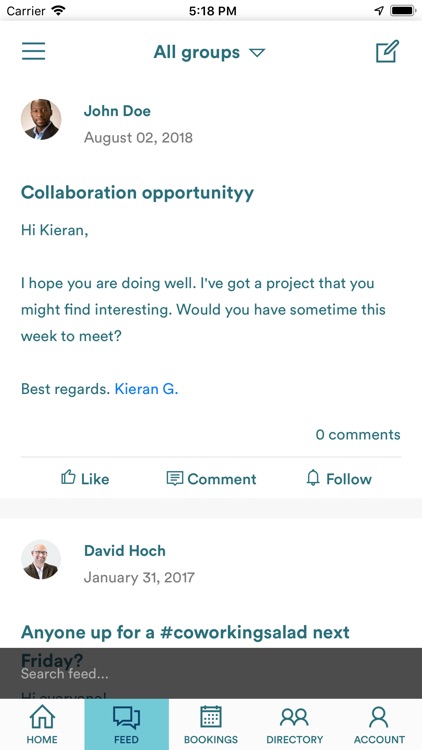Click the Comment button on John's post
This screenshot has width=422, height=750.
point(211,478)
